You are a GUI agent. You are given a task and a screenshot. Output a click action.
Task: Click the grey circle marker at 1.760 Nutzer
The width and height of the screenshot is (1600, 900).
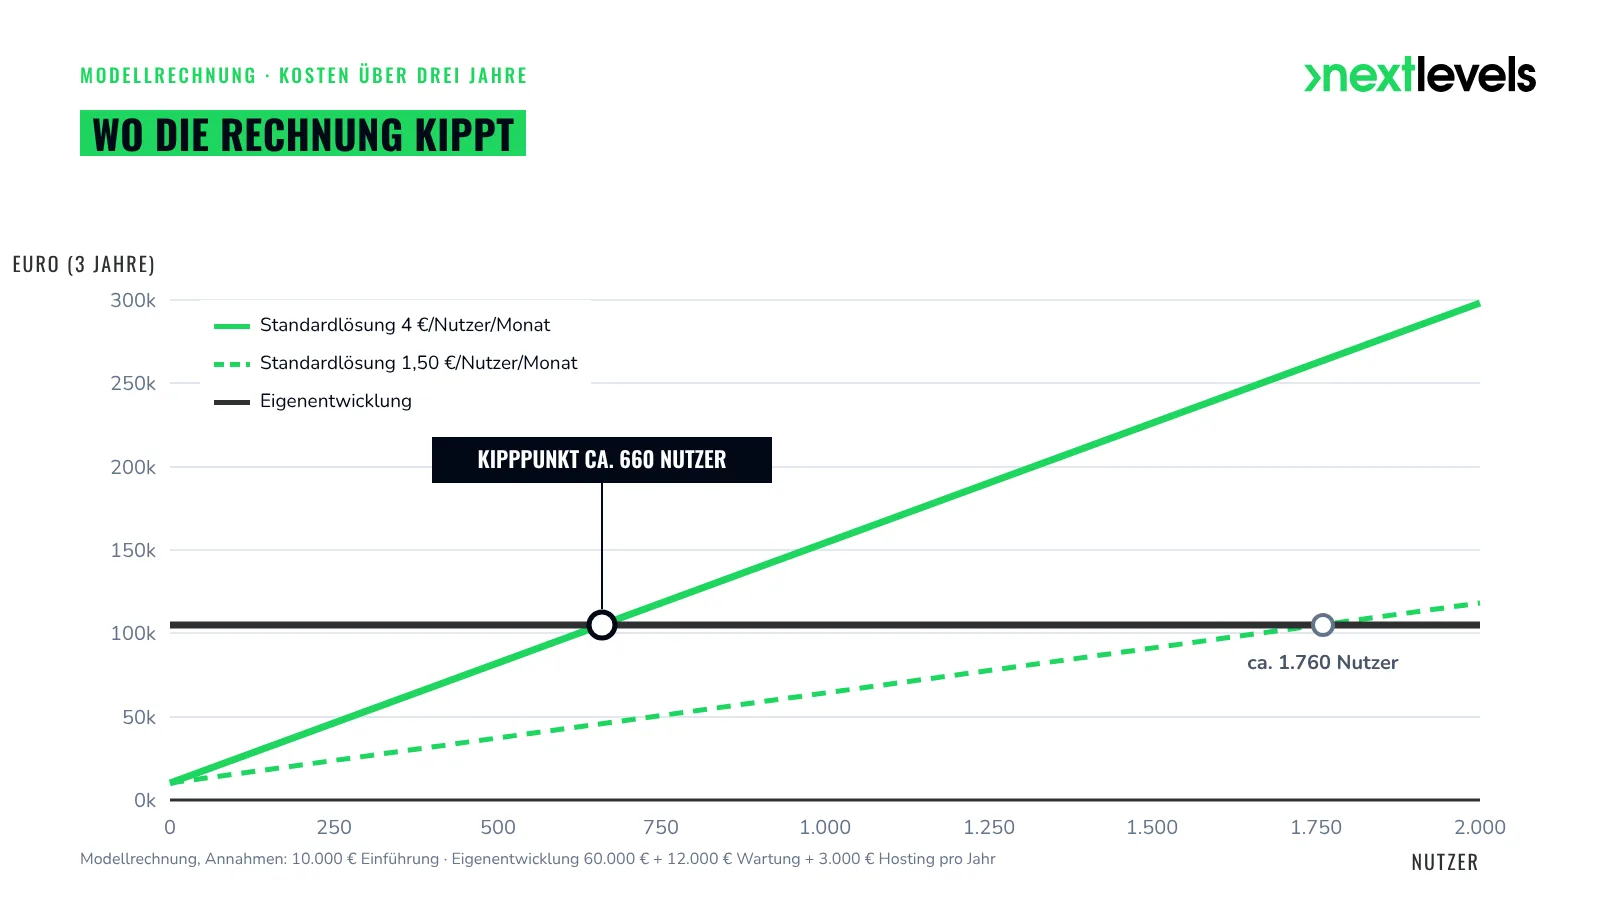(x=1323, y=625)
